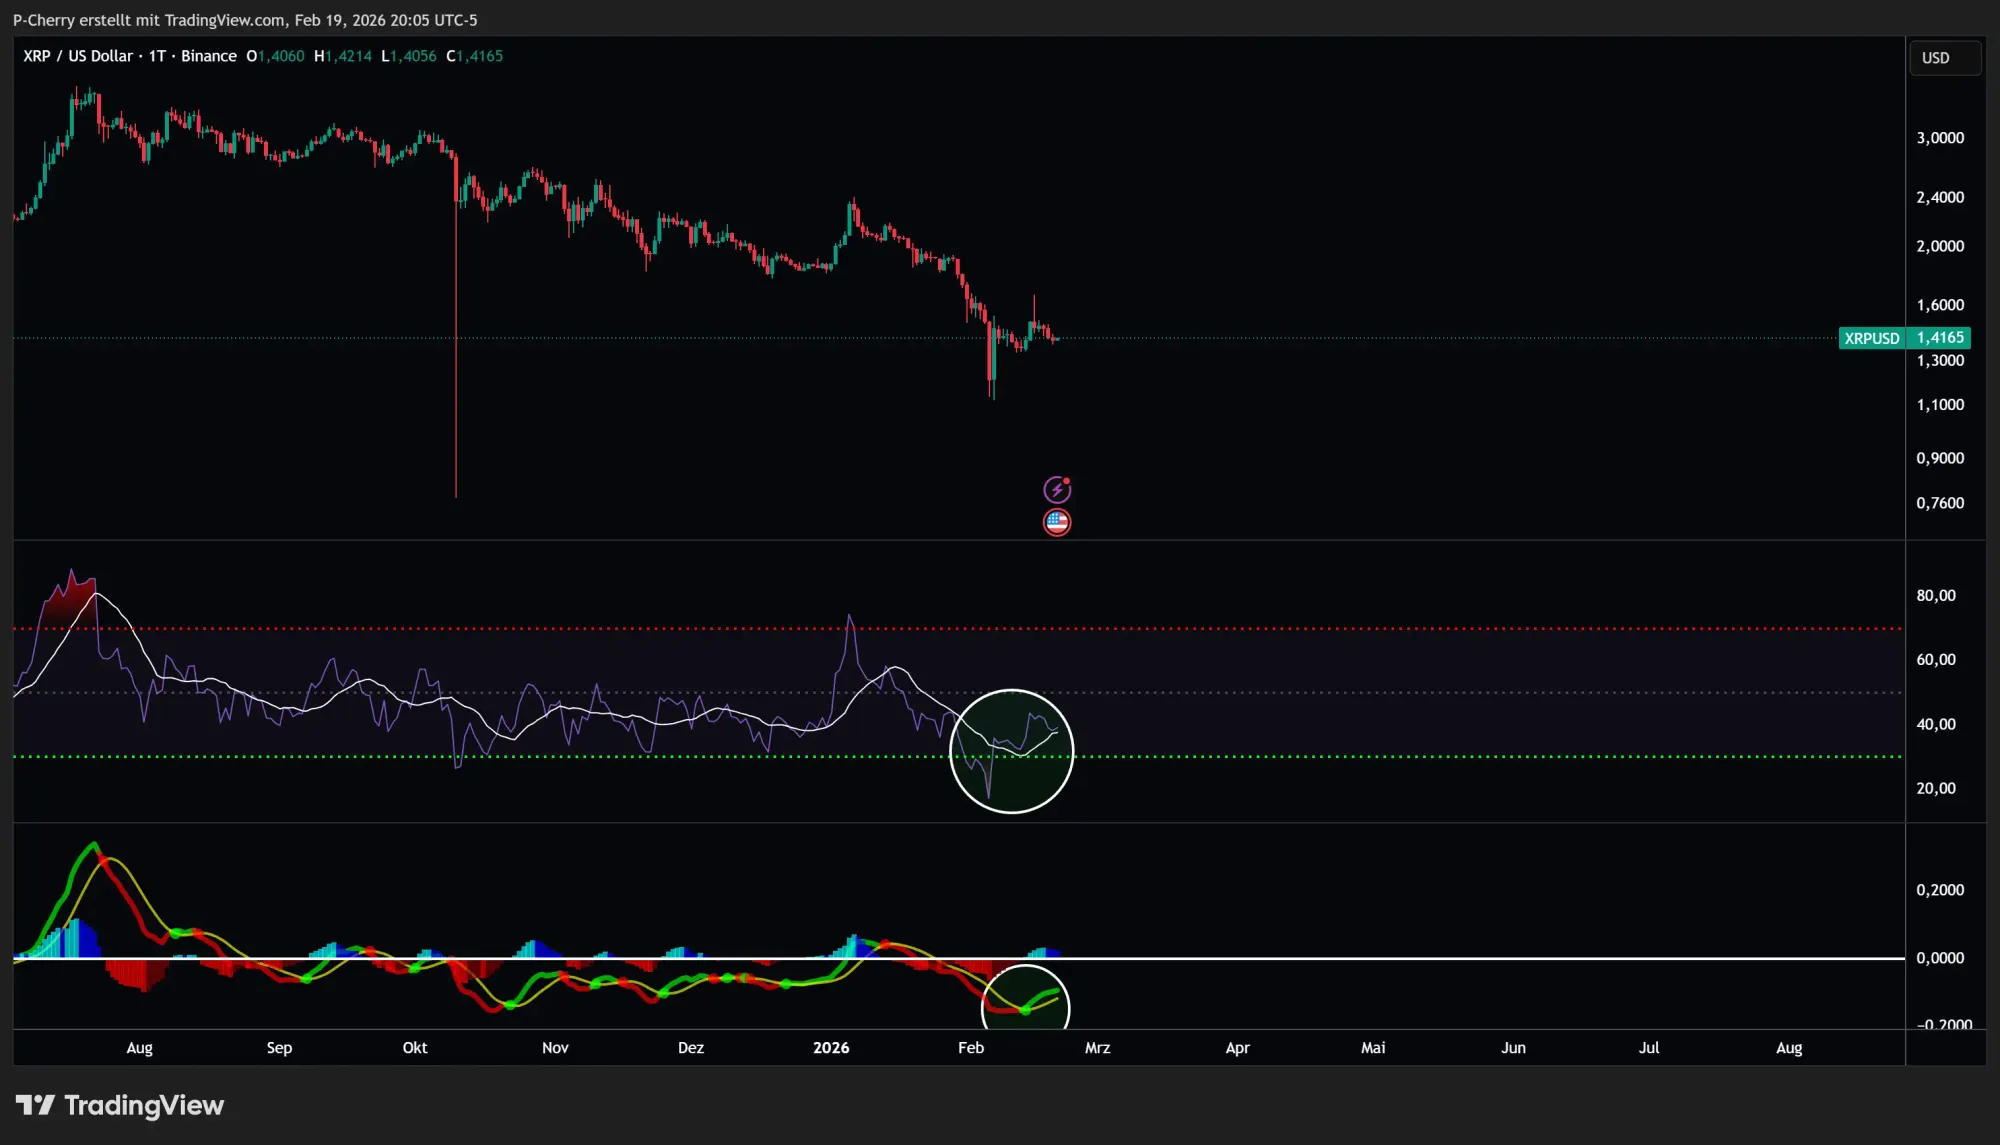Screen dimensions: 2000x1145
Task: Click the purple lightning event icon
Action: [x=1057, y=489]
